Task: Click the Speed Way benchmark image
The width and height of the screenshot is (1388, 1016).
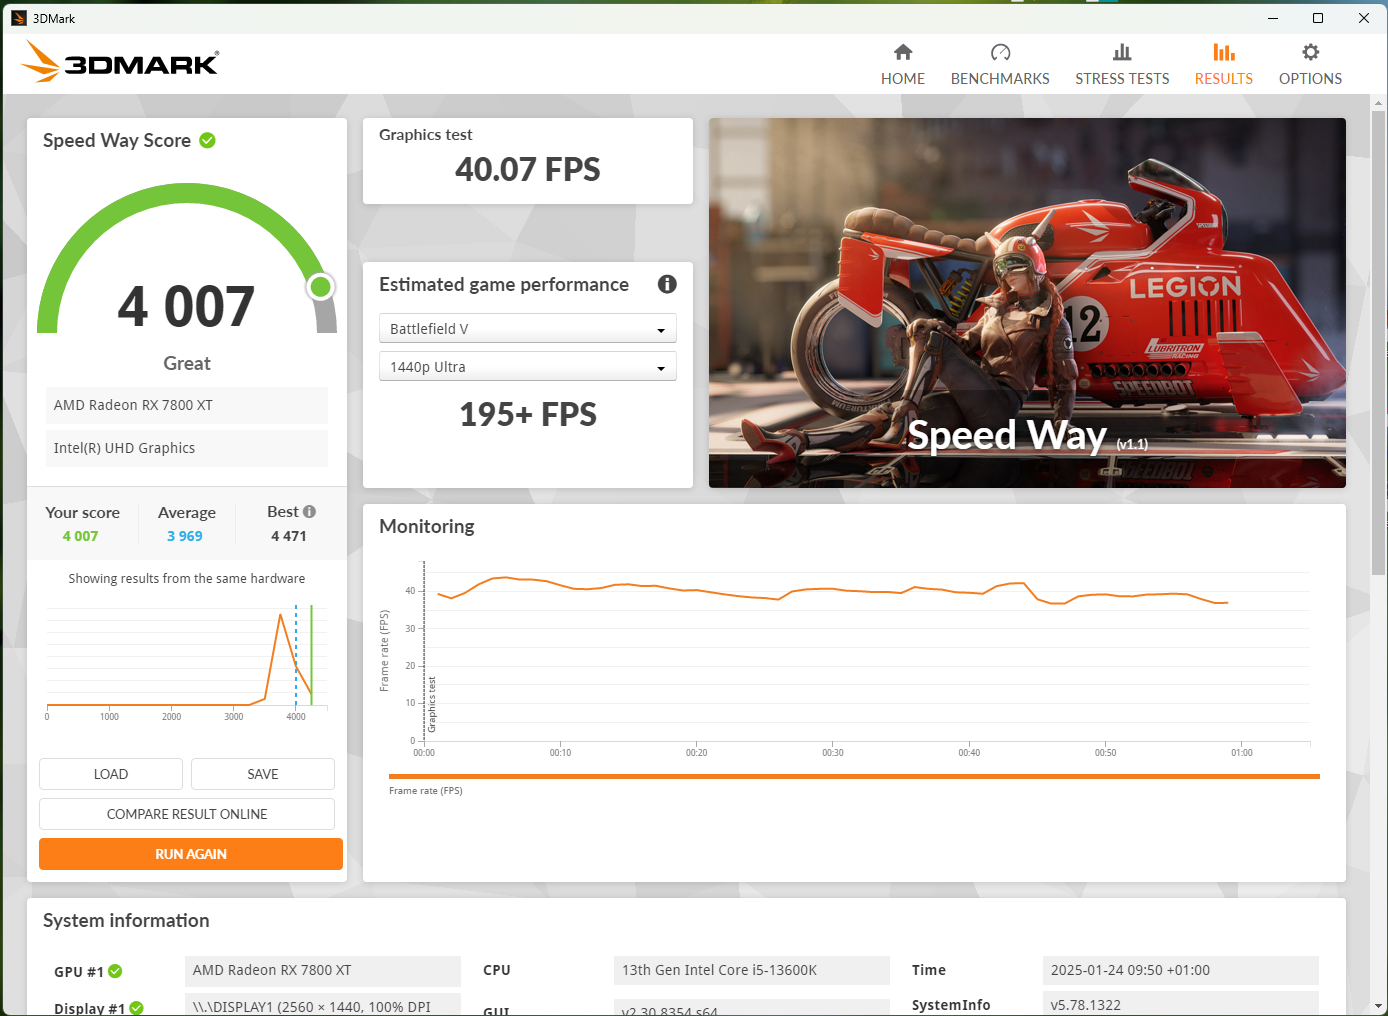Action: pos(1027,303)
